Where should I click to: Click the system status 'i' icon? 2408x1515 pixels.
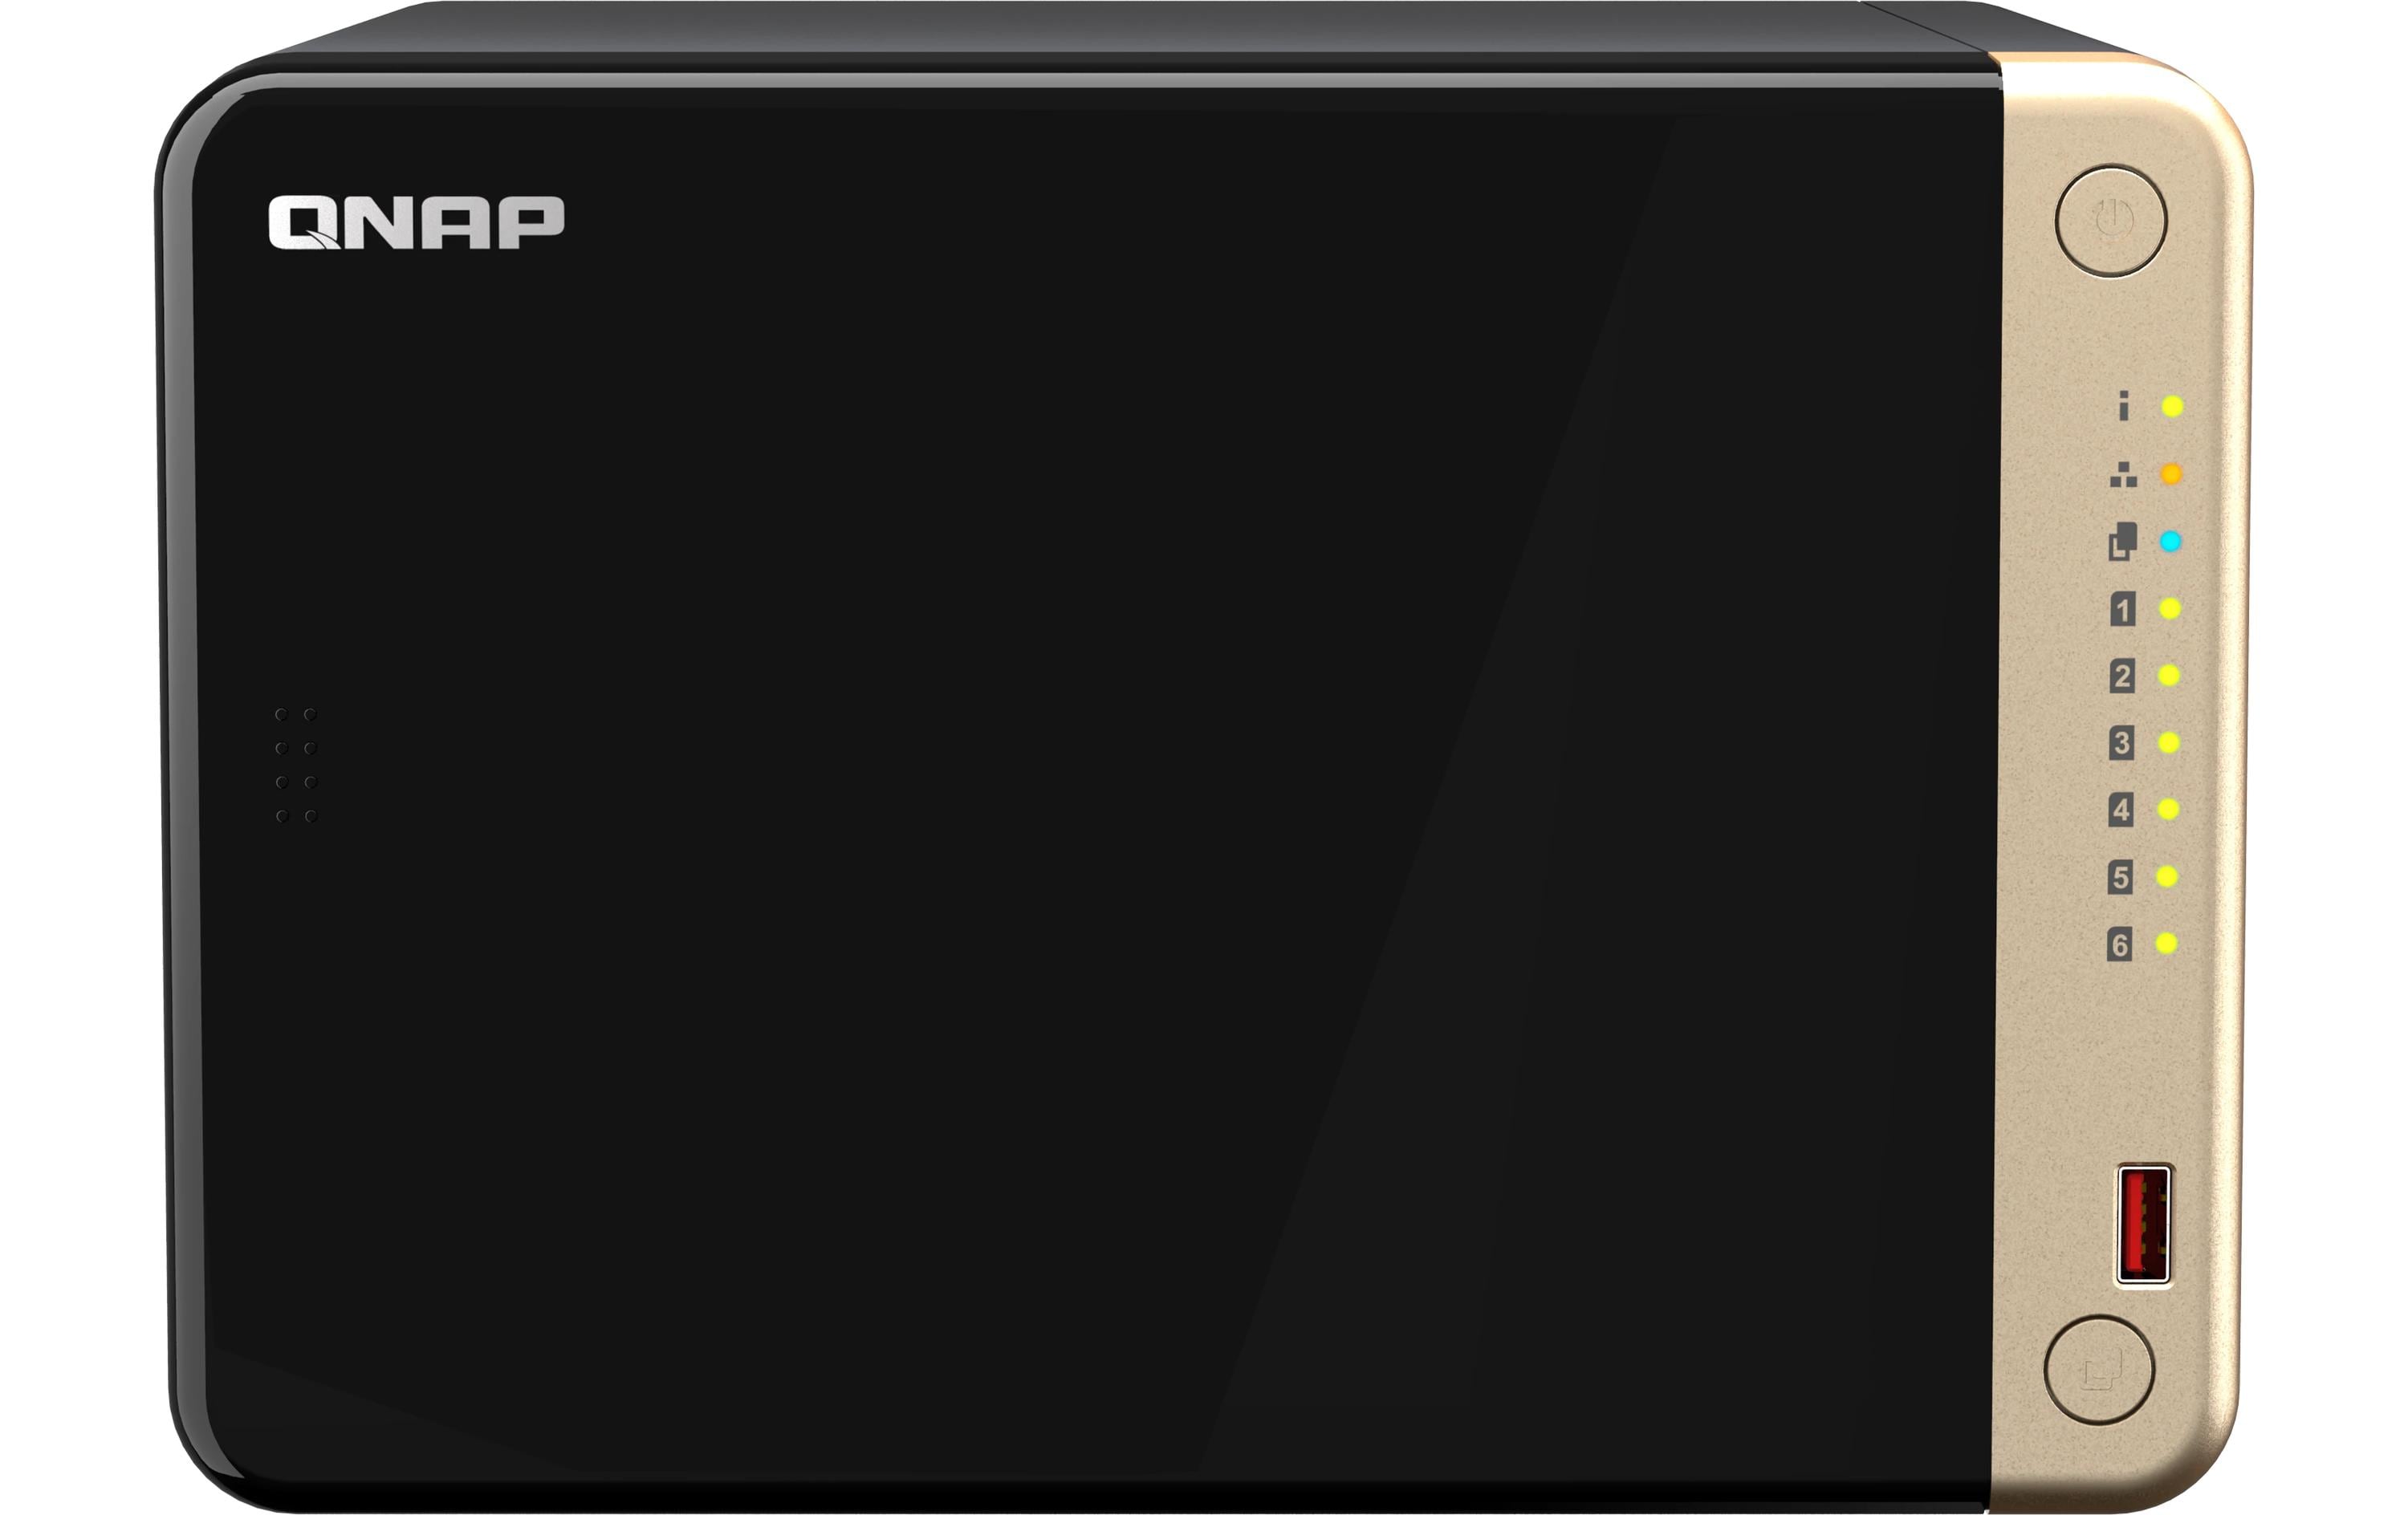pyautogui.click(x=2123, y=406)
